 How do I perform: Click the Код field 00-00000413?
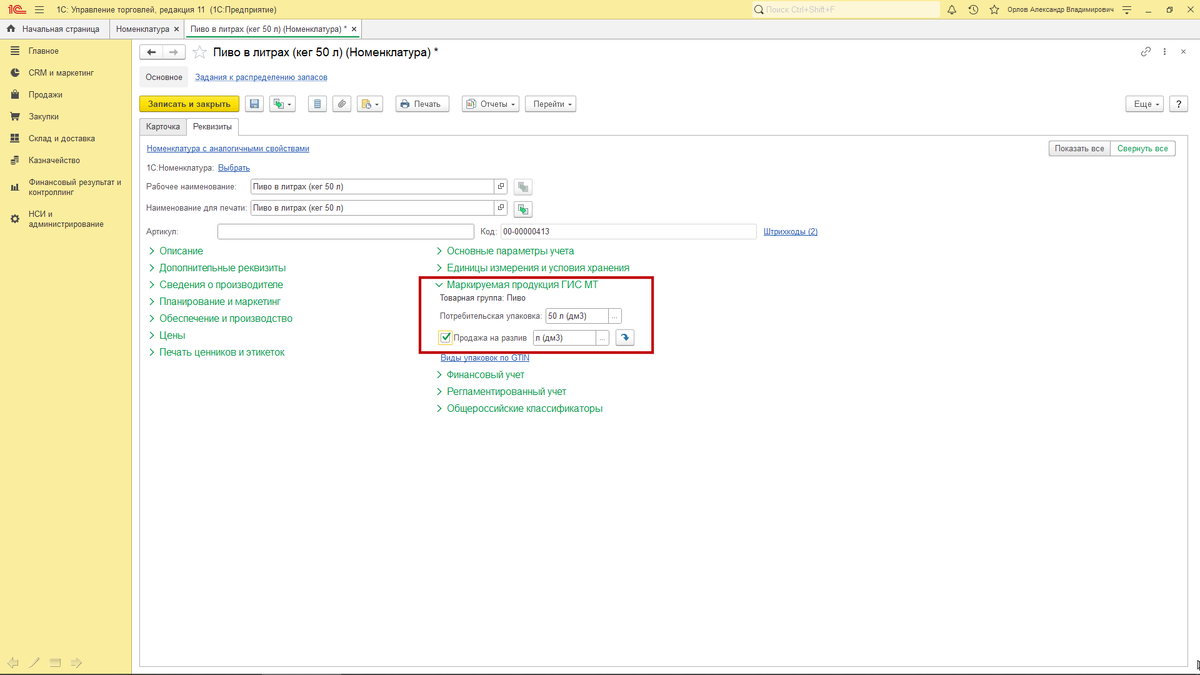pyautogui.click(x=628, y=232)
